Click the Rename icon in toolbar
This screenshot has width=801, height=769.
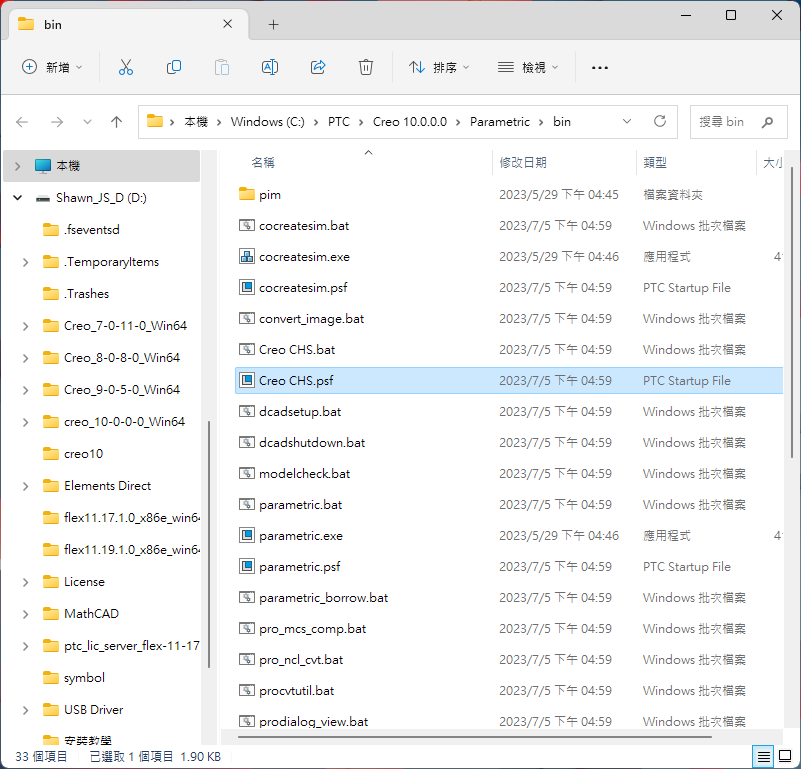(270, 67)
